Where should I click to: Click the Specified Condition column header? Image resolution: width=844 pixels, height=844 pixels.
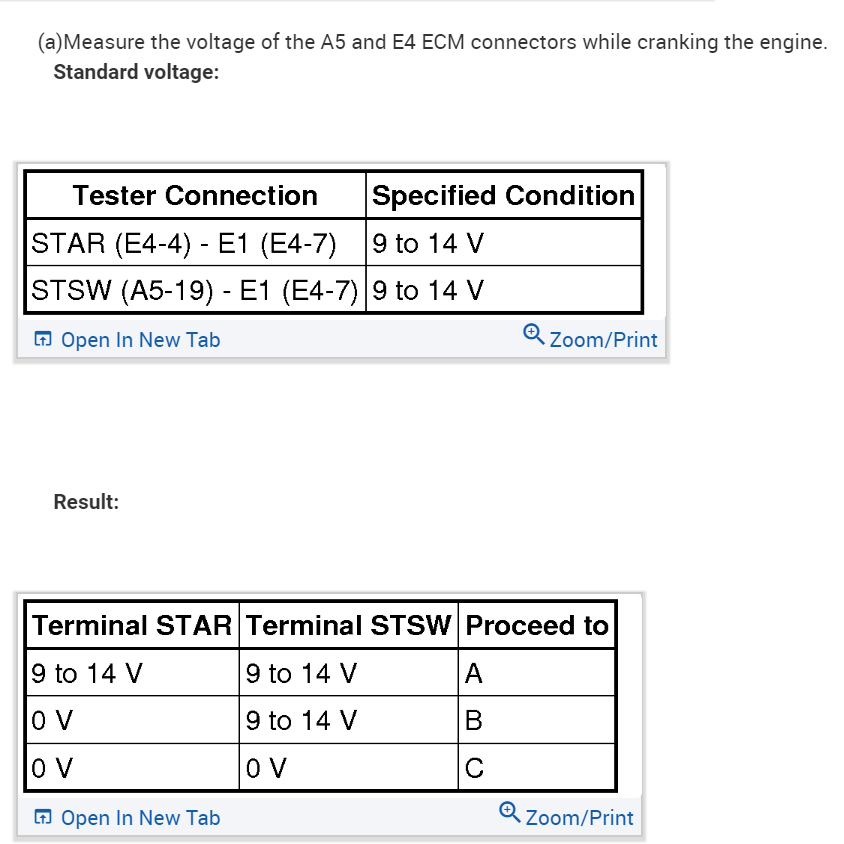(503, 196)
